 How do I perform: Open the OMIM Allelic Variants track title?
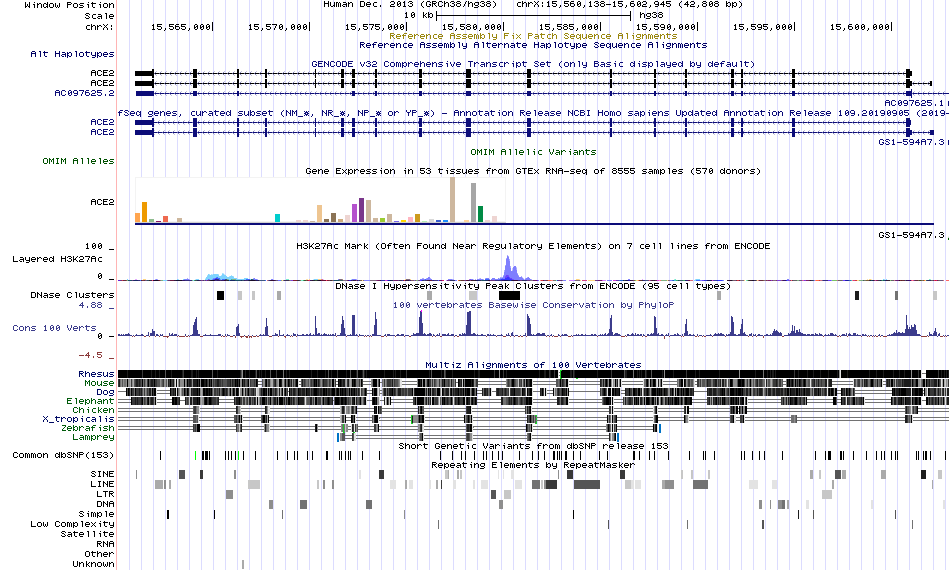533,152
